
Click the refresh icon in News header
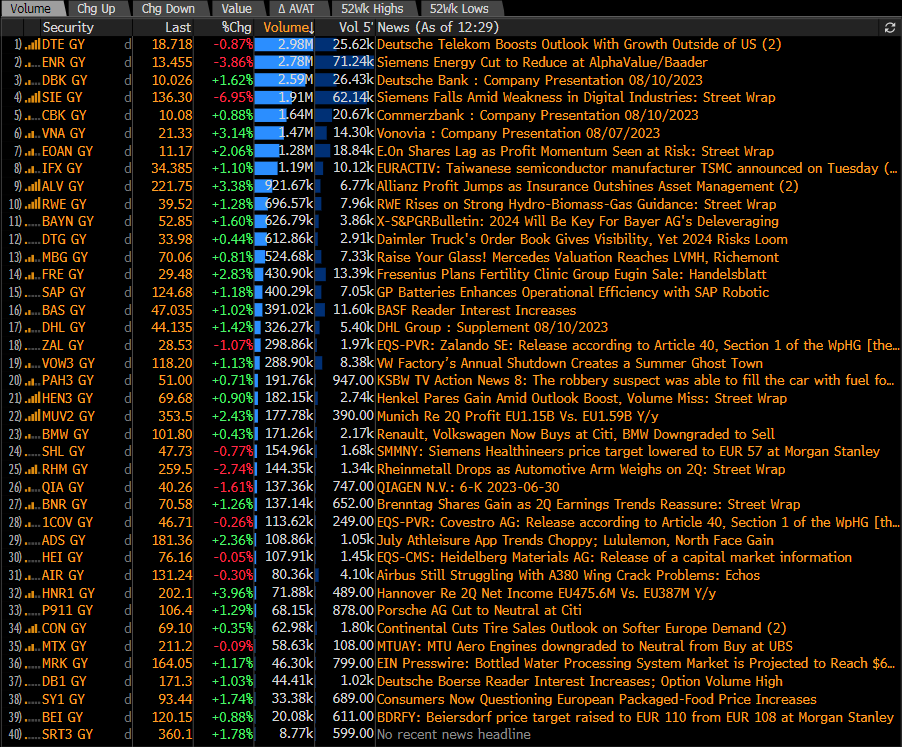click(889, 28)
